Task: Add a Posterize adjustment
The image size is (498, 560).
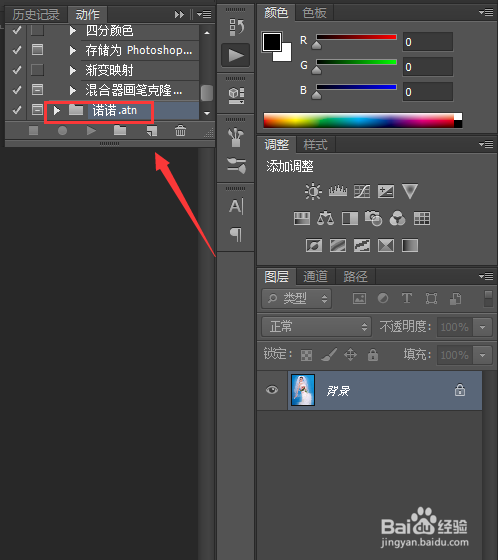Action: (338, 245)
